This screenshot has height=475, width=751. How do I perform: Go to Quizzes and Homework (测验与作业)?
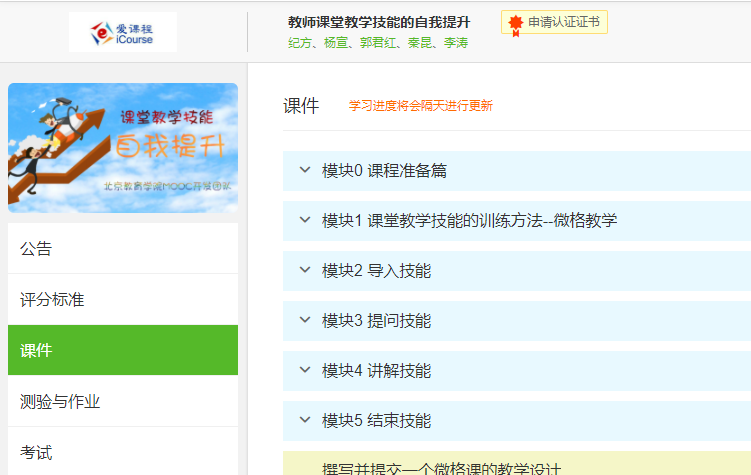point(60,401)
